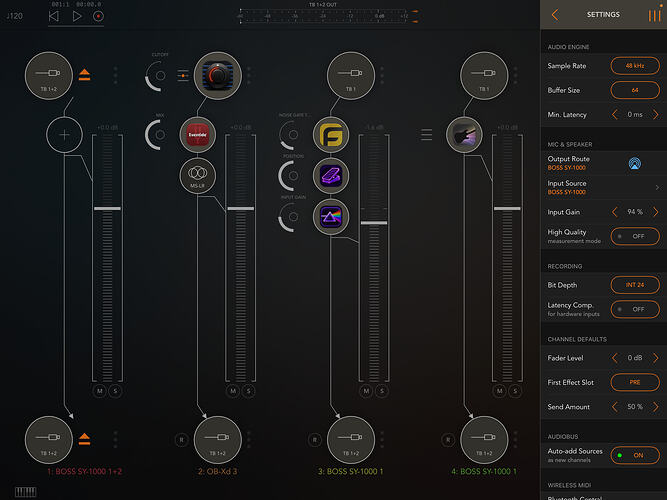Select channel label 4: BOSS SY-1000 1

click(484, 471)
